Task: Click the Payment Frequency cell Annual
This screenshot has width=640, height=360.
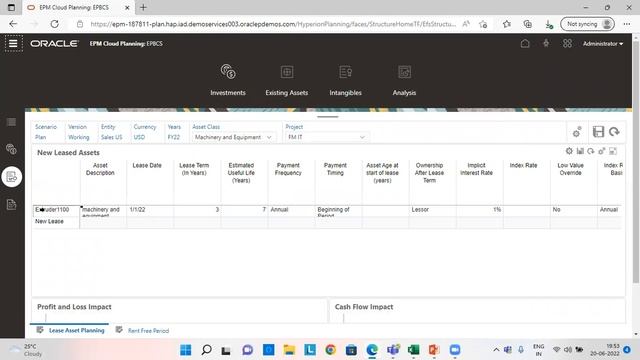Action: [291, 210]
